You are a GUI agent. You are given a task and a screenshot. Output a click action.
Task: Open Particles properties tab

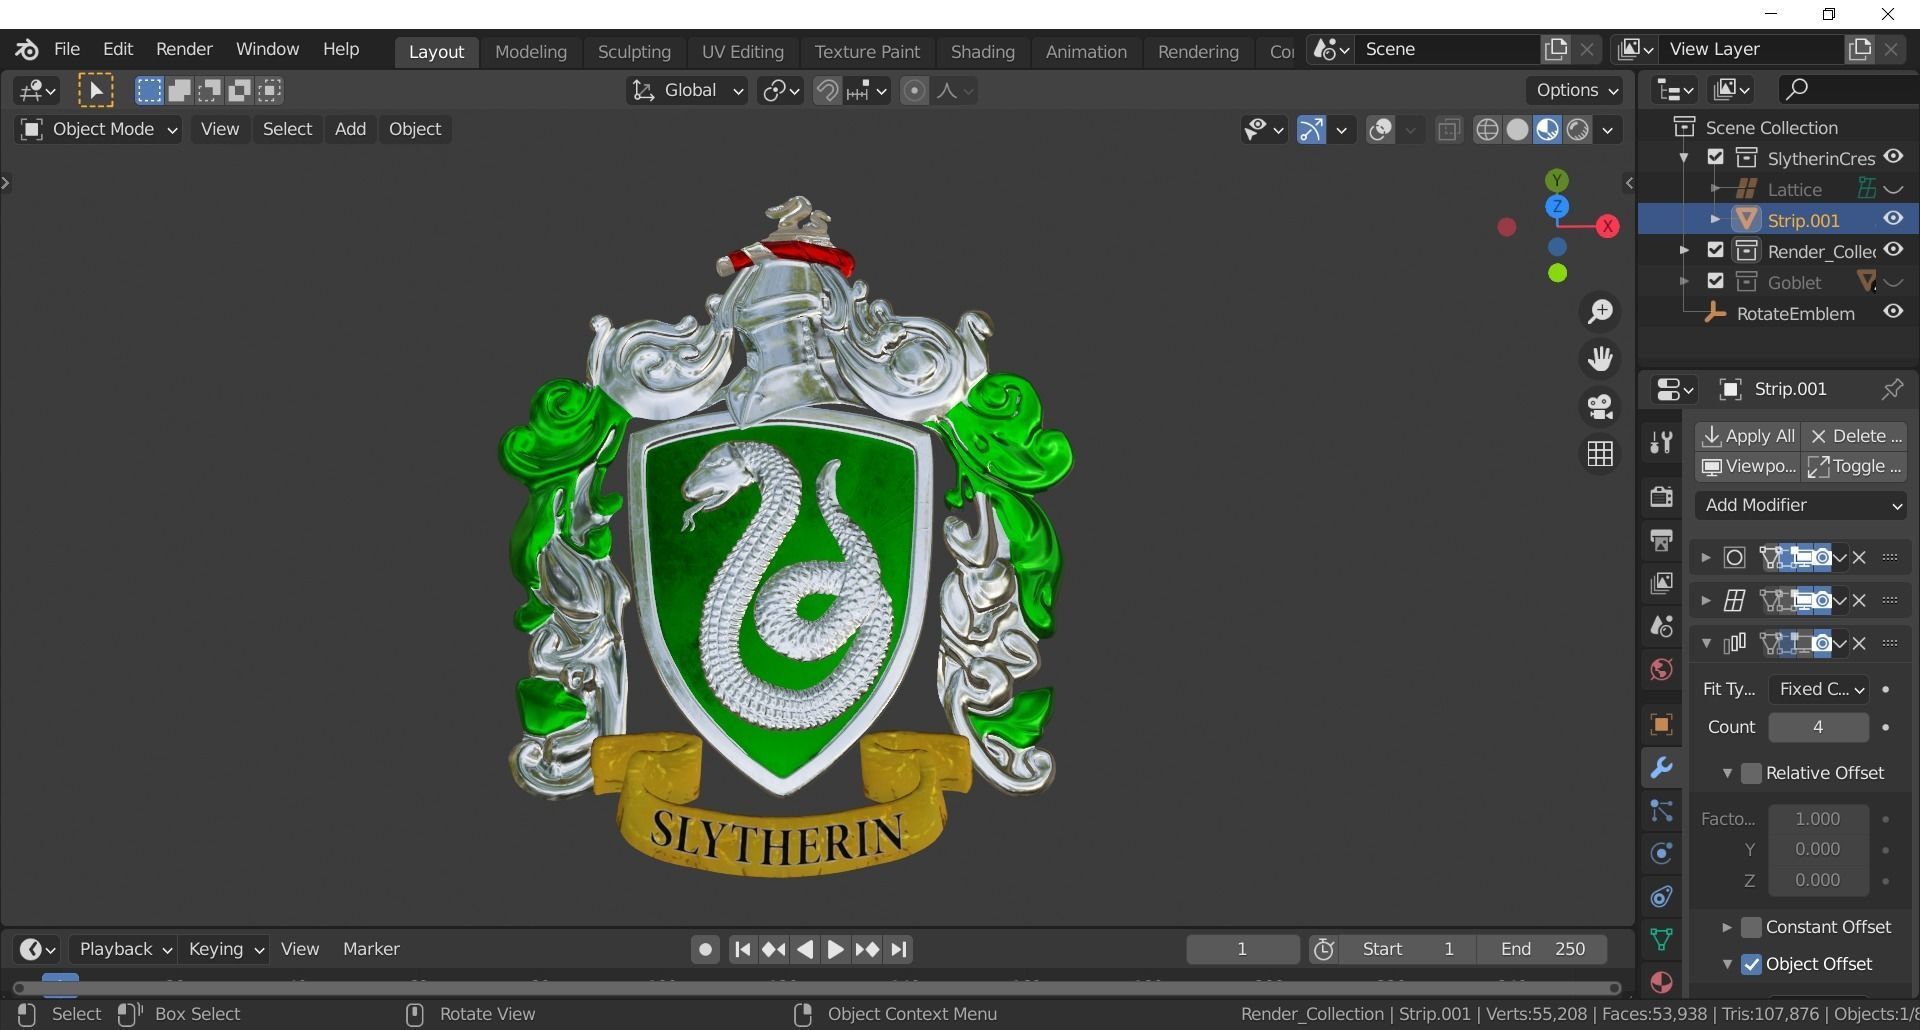click(1661, 811)
